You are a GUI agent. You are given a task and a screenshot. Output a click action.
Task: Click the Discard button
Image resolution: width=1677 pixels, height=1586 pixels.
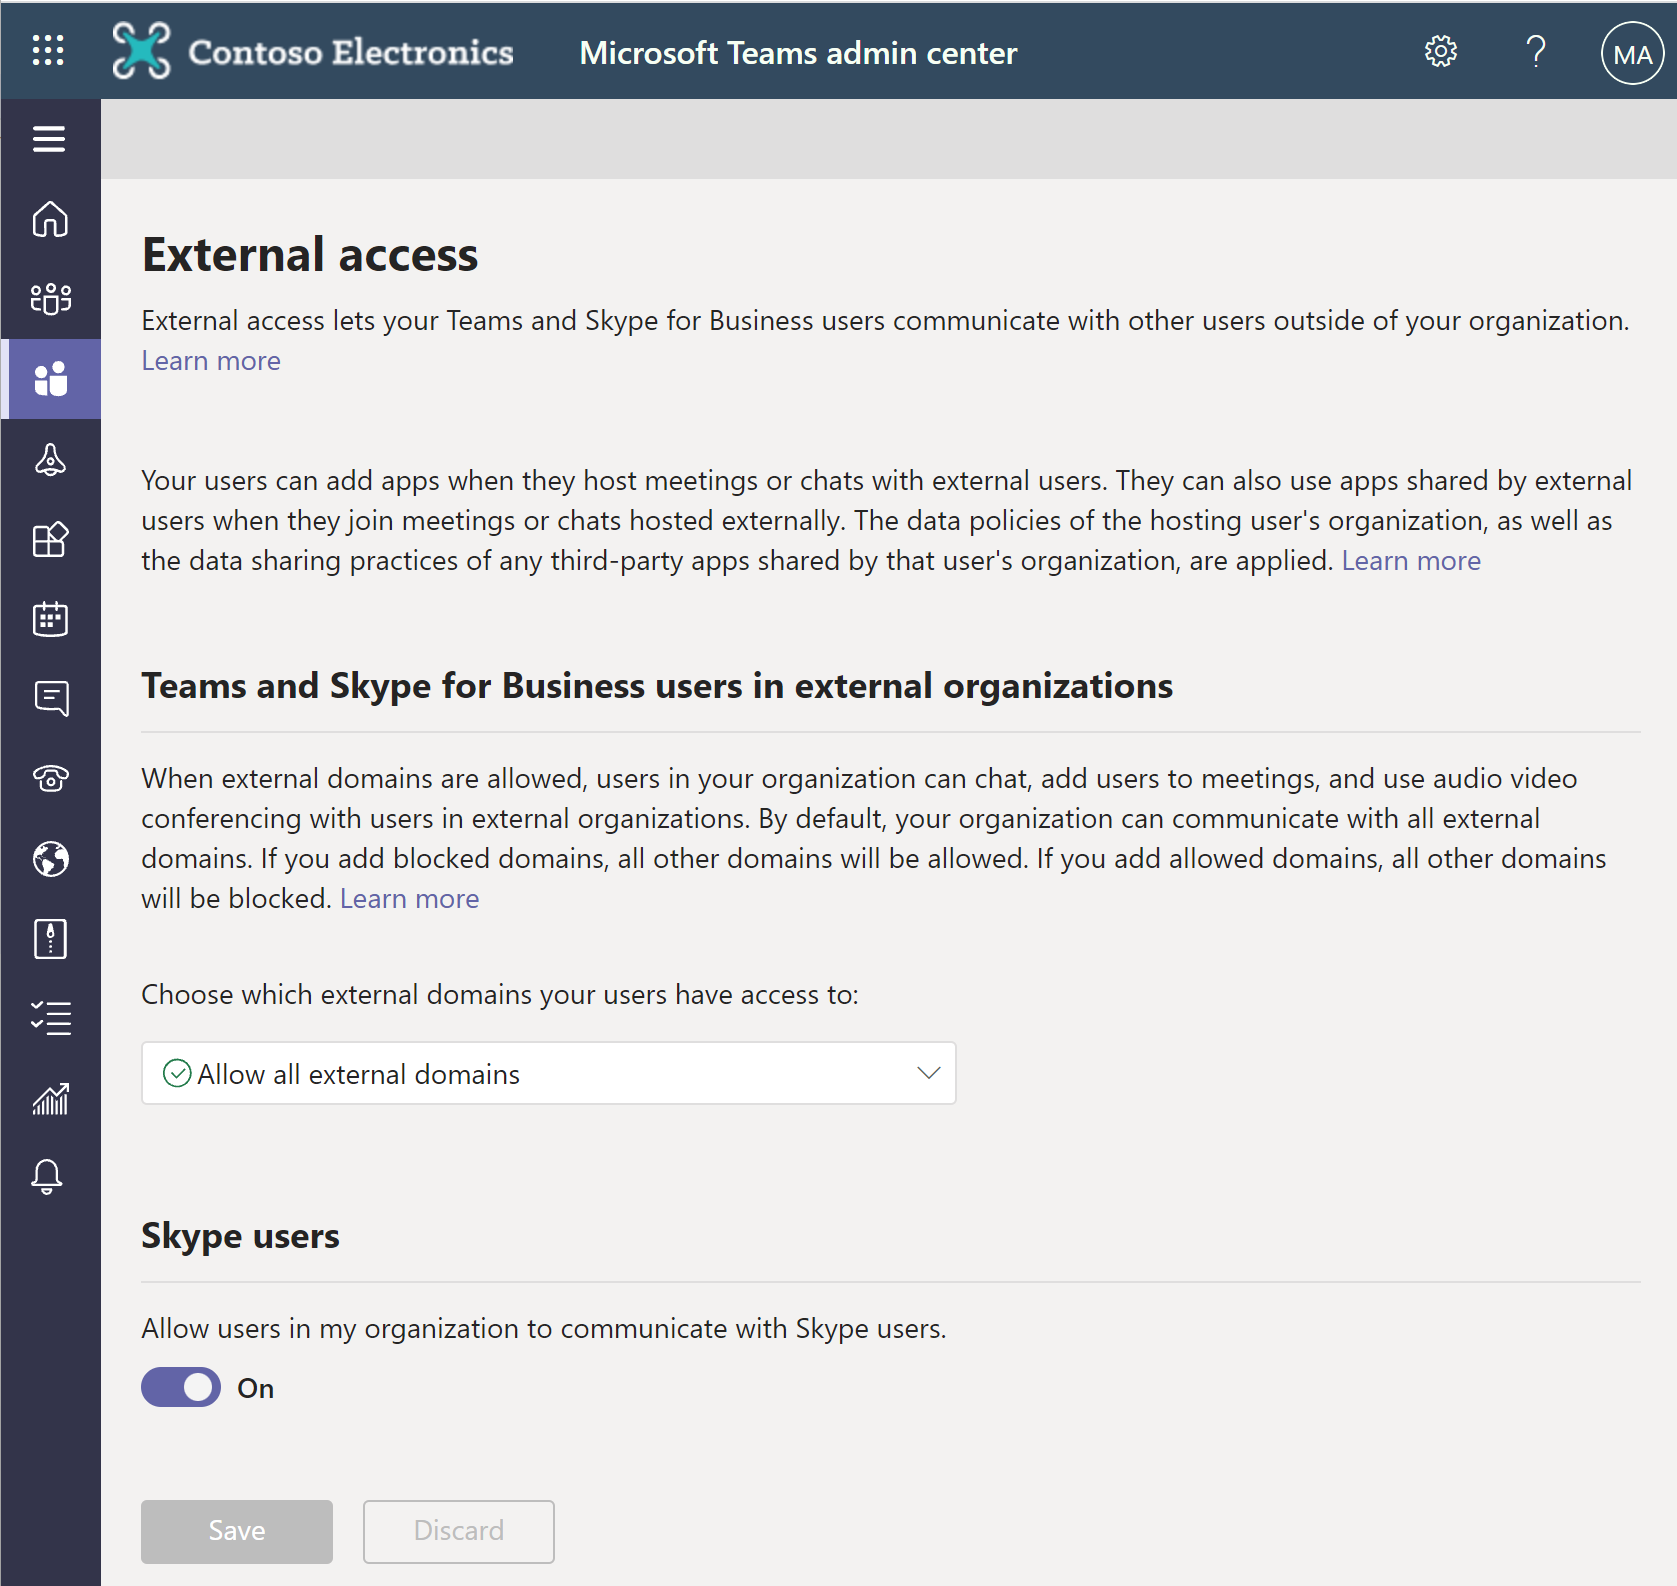coord(459,1531)
